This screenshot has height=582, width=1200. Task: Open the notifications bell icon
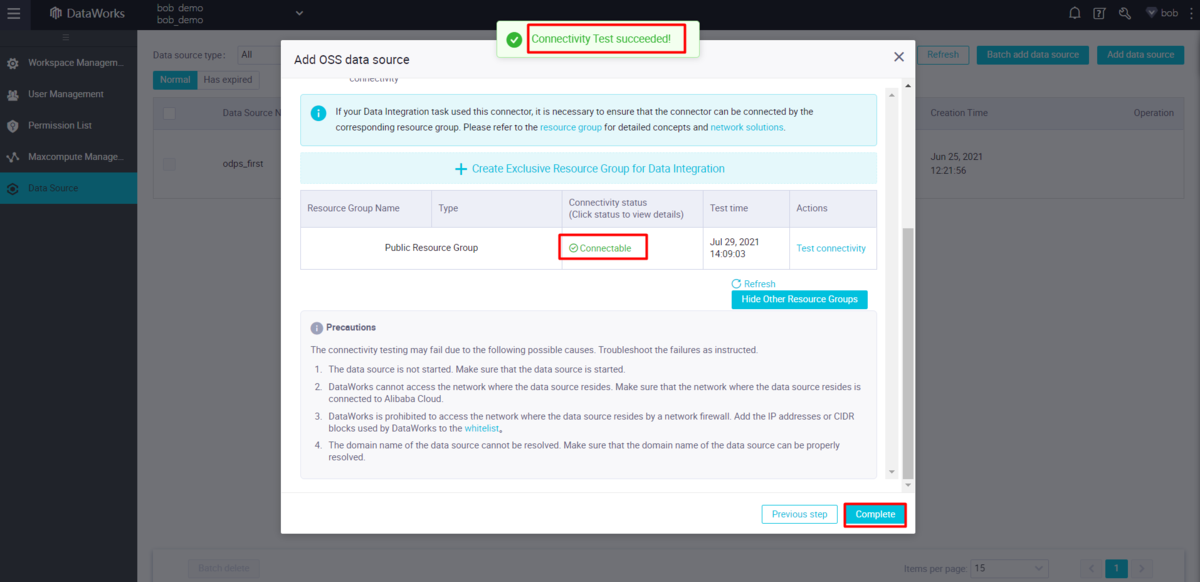[1075, 13]
